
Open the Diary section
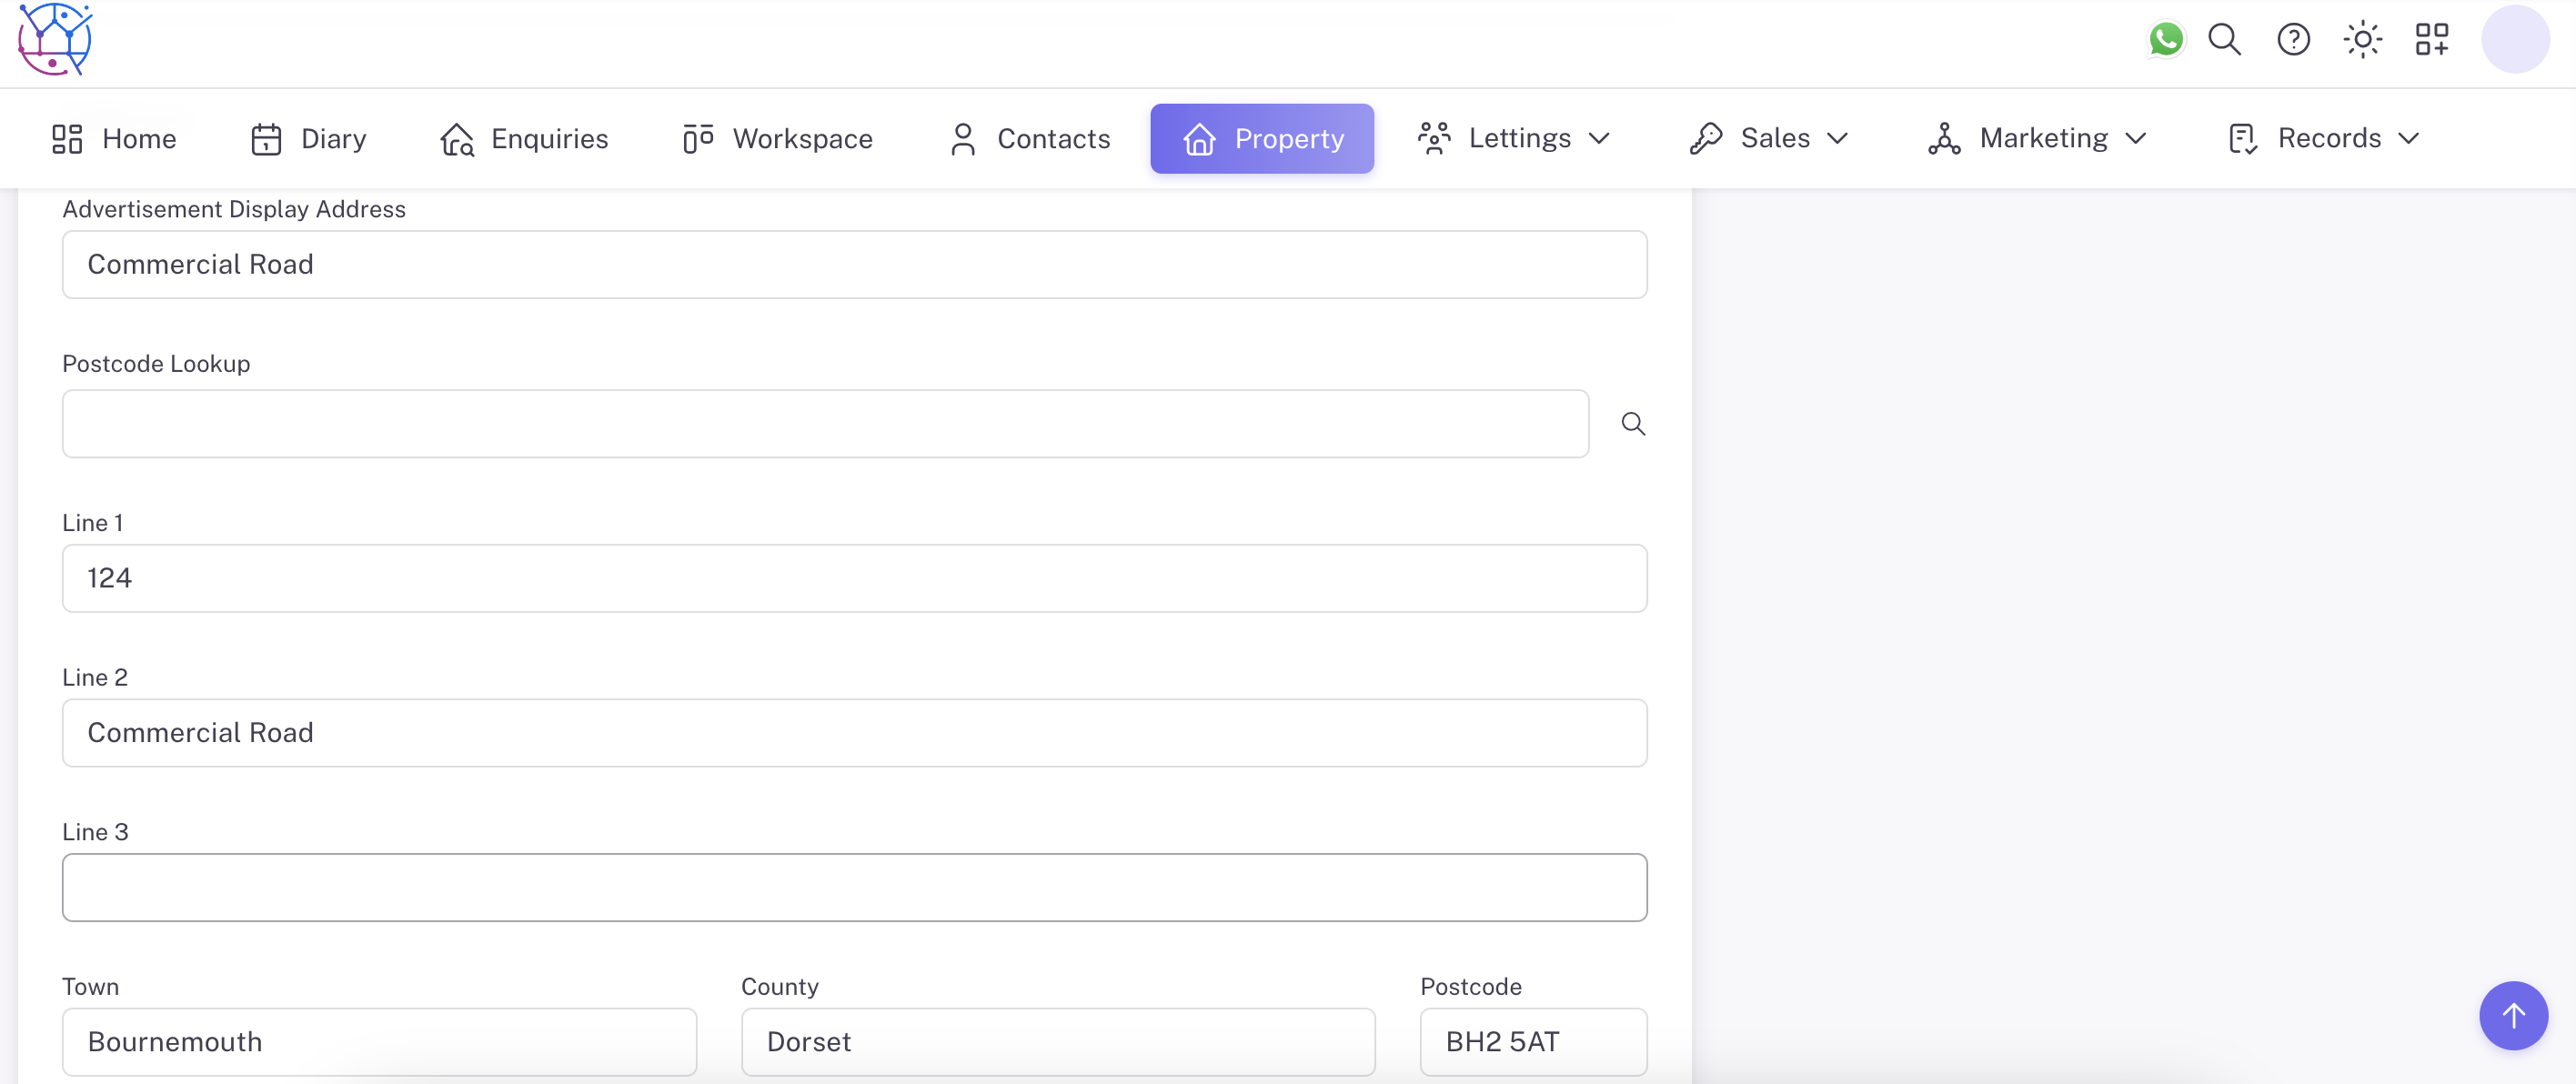(x=308, y=138)
